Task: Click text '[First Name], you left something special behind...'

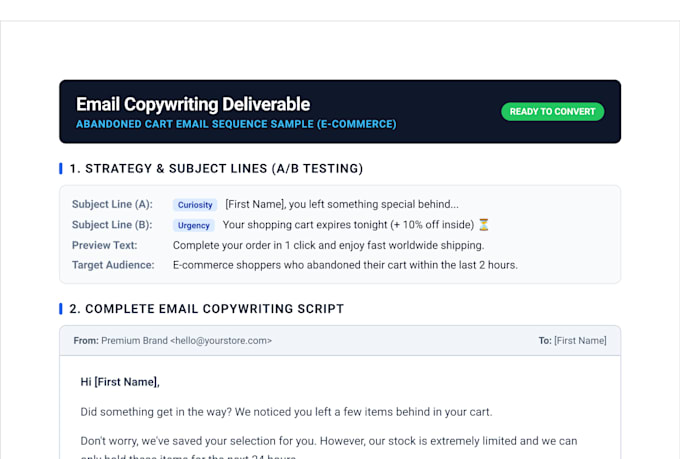Action: pos(342,204)
